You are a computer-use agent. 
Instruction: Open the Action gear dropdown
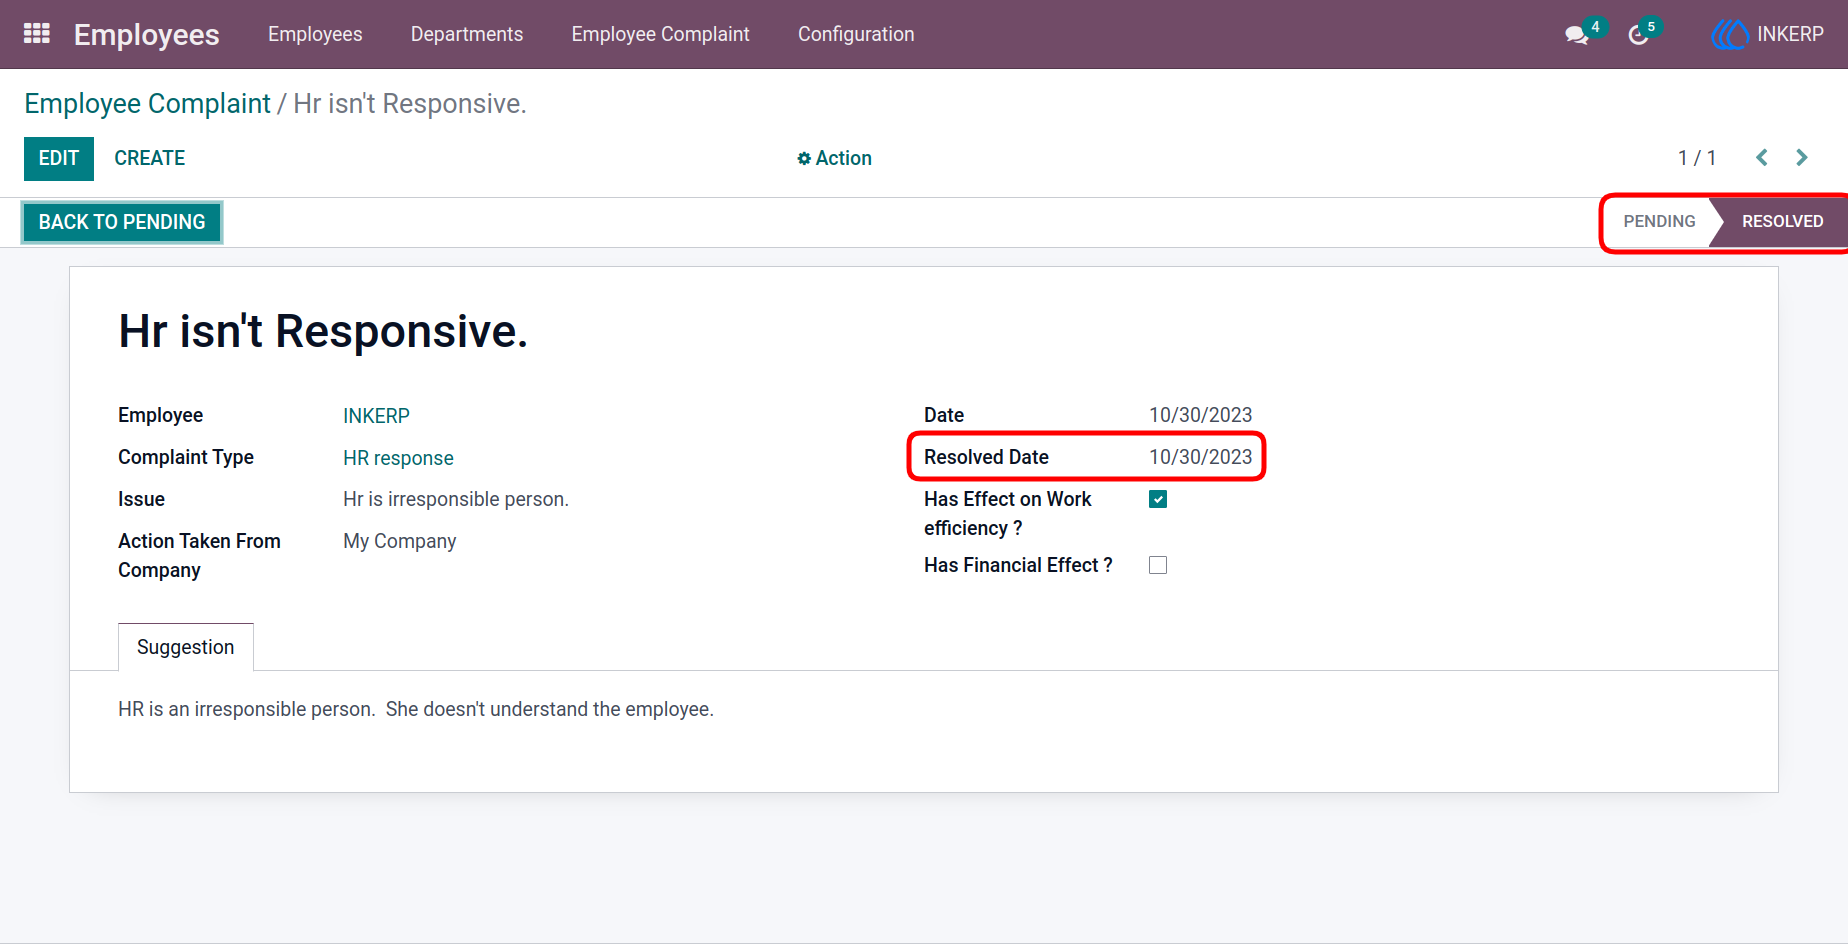834,158
